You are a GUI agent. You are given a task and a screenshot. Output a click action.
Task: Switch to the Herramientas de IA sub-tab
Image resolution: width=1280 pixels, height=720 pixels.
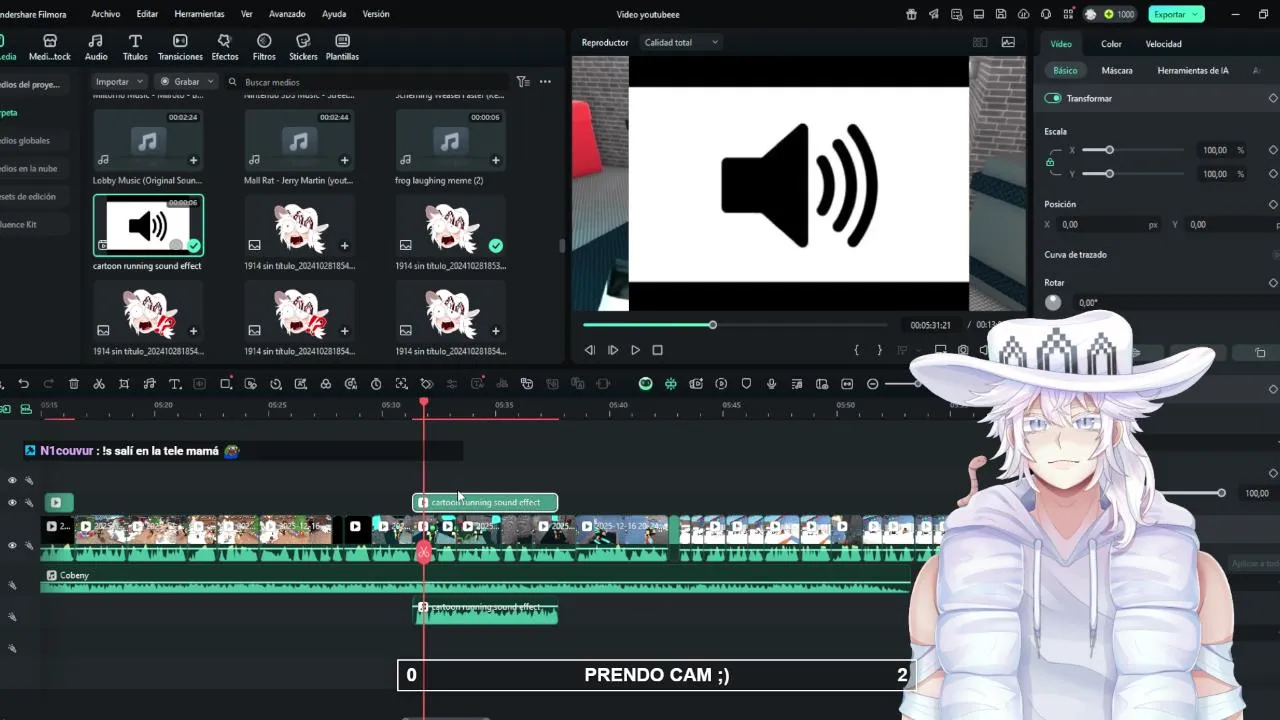1193,71
